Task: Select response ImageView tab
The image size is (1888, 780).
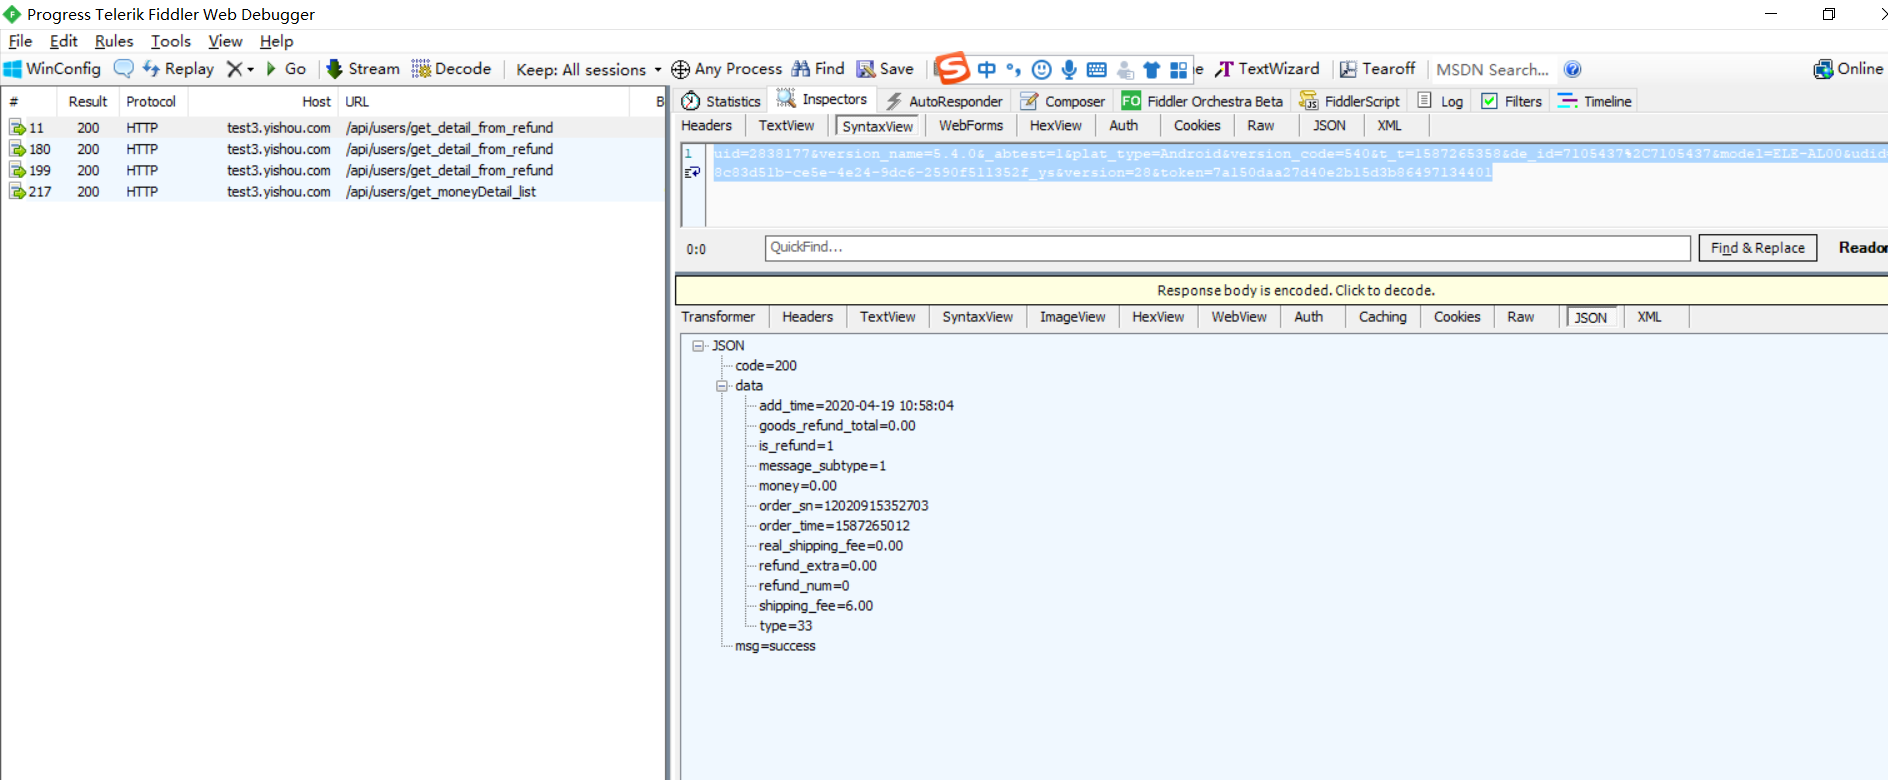Action: [1072, 317]
